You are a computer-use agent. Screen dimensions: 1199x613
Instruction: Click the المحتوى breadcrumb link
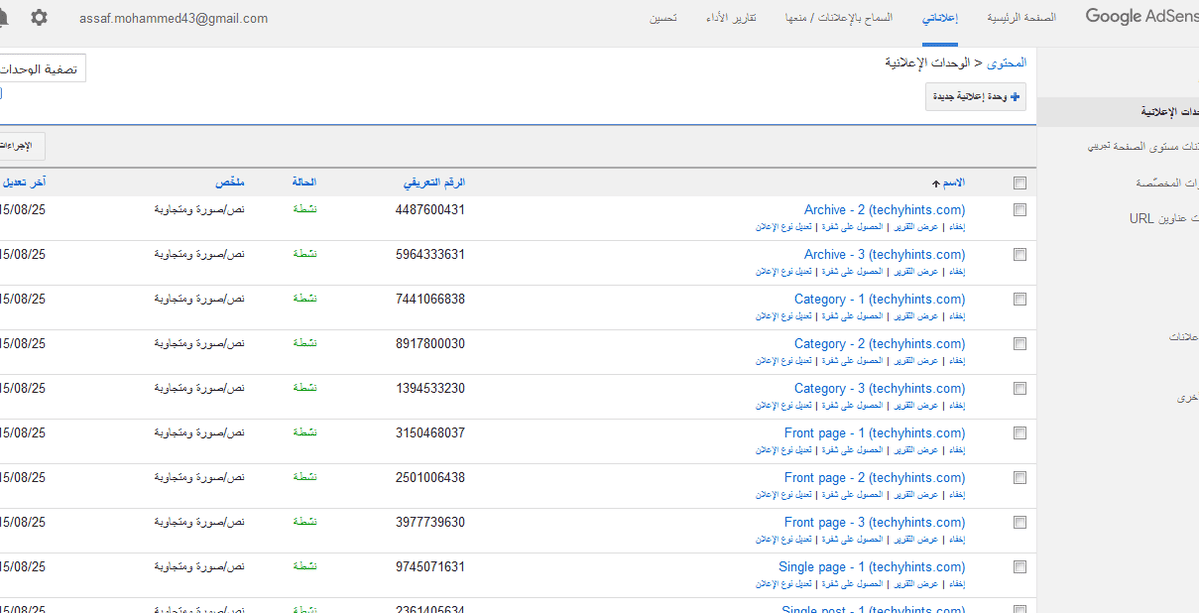[1009, 63]
